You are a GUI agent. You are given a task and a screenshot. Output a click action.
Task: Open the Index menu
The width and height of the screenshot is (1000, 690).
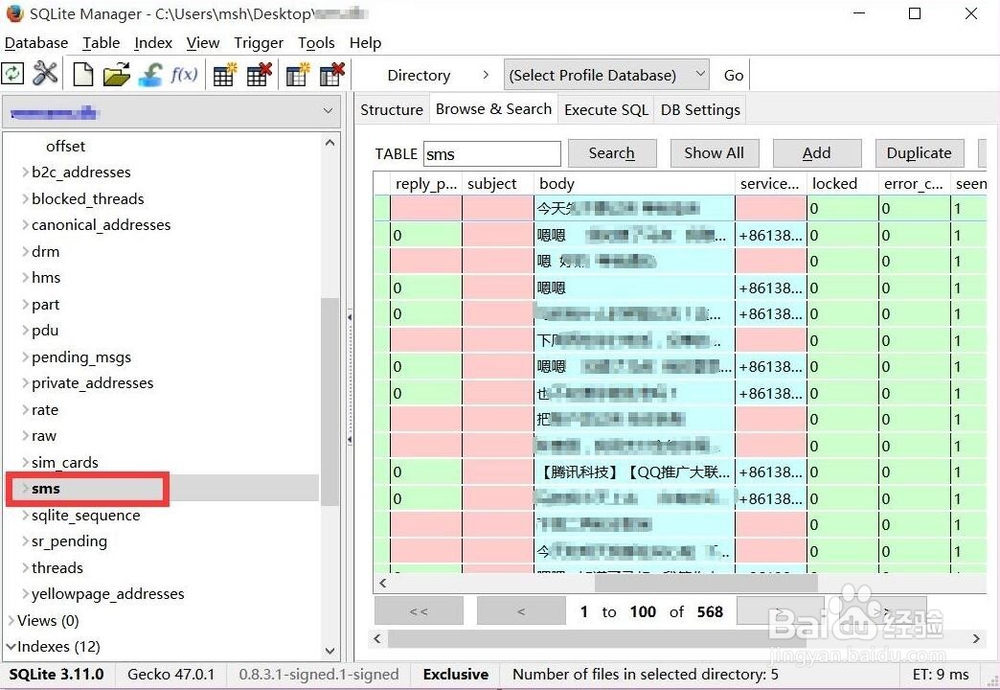pyautogui.click(x=153, y=43)
